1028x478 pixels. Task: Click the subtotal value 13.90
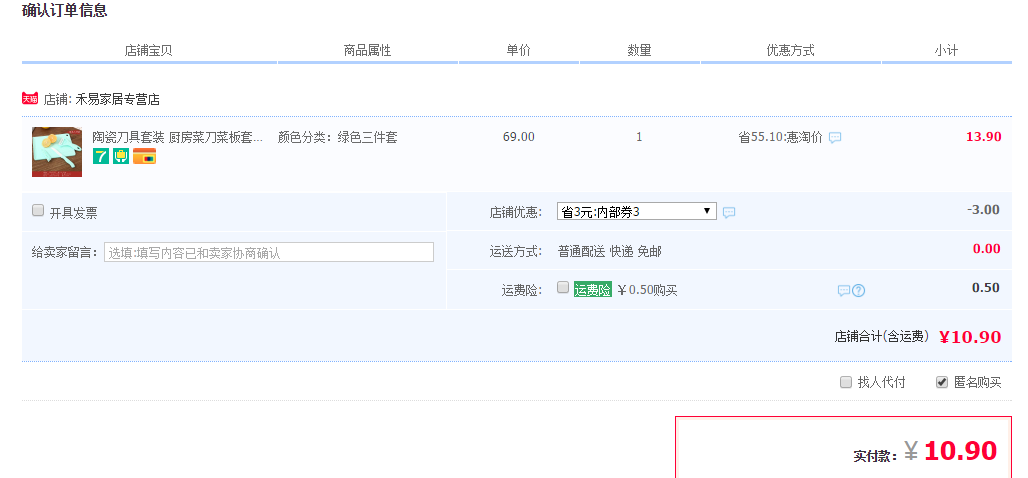pyautogui.click(x=983, y=137)
